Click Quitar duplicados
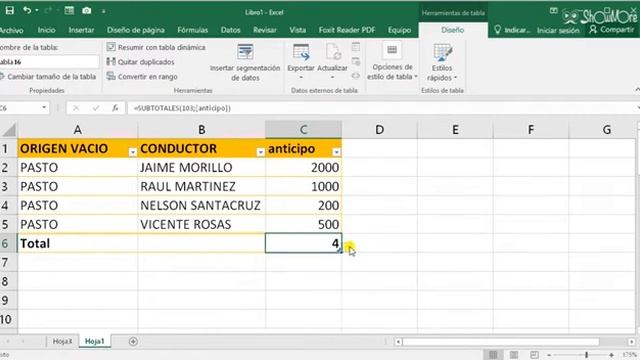This screenshot has width=640, height=360. 140,62
